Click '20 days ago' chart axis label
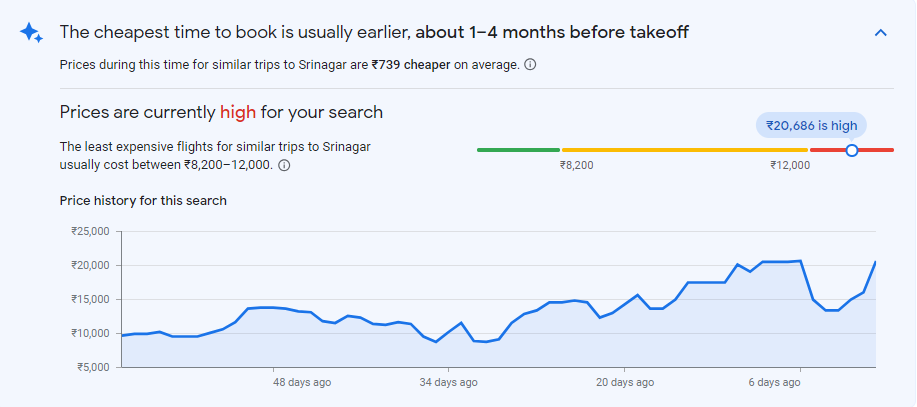The height and width of the screenshot is (407, 917). pos(625,382)
